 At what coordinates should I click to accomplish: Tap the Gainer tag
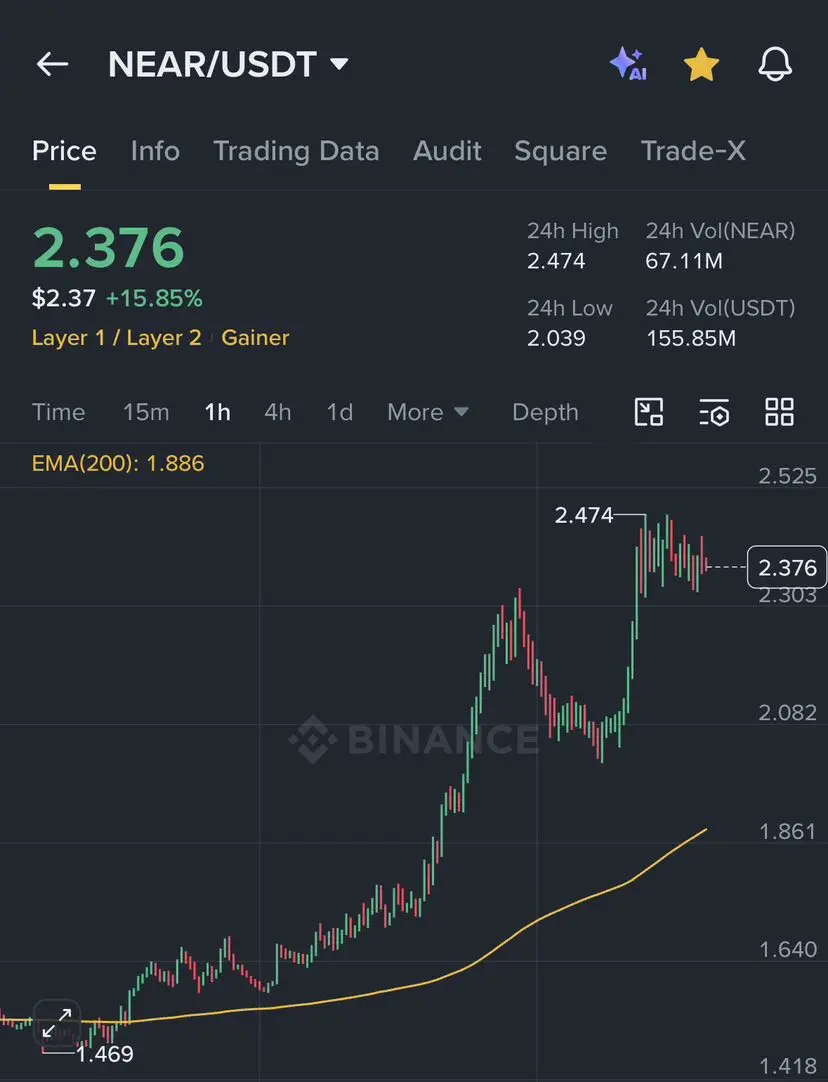pos(255,337)
